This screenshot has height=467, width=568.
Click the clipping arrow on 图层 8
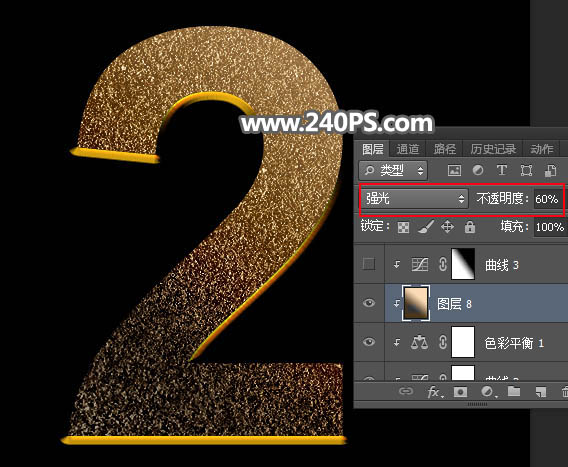click(397, 303)
